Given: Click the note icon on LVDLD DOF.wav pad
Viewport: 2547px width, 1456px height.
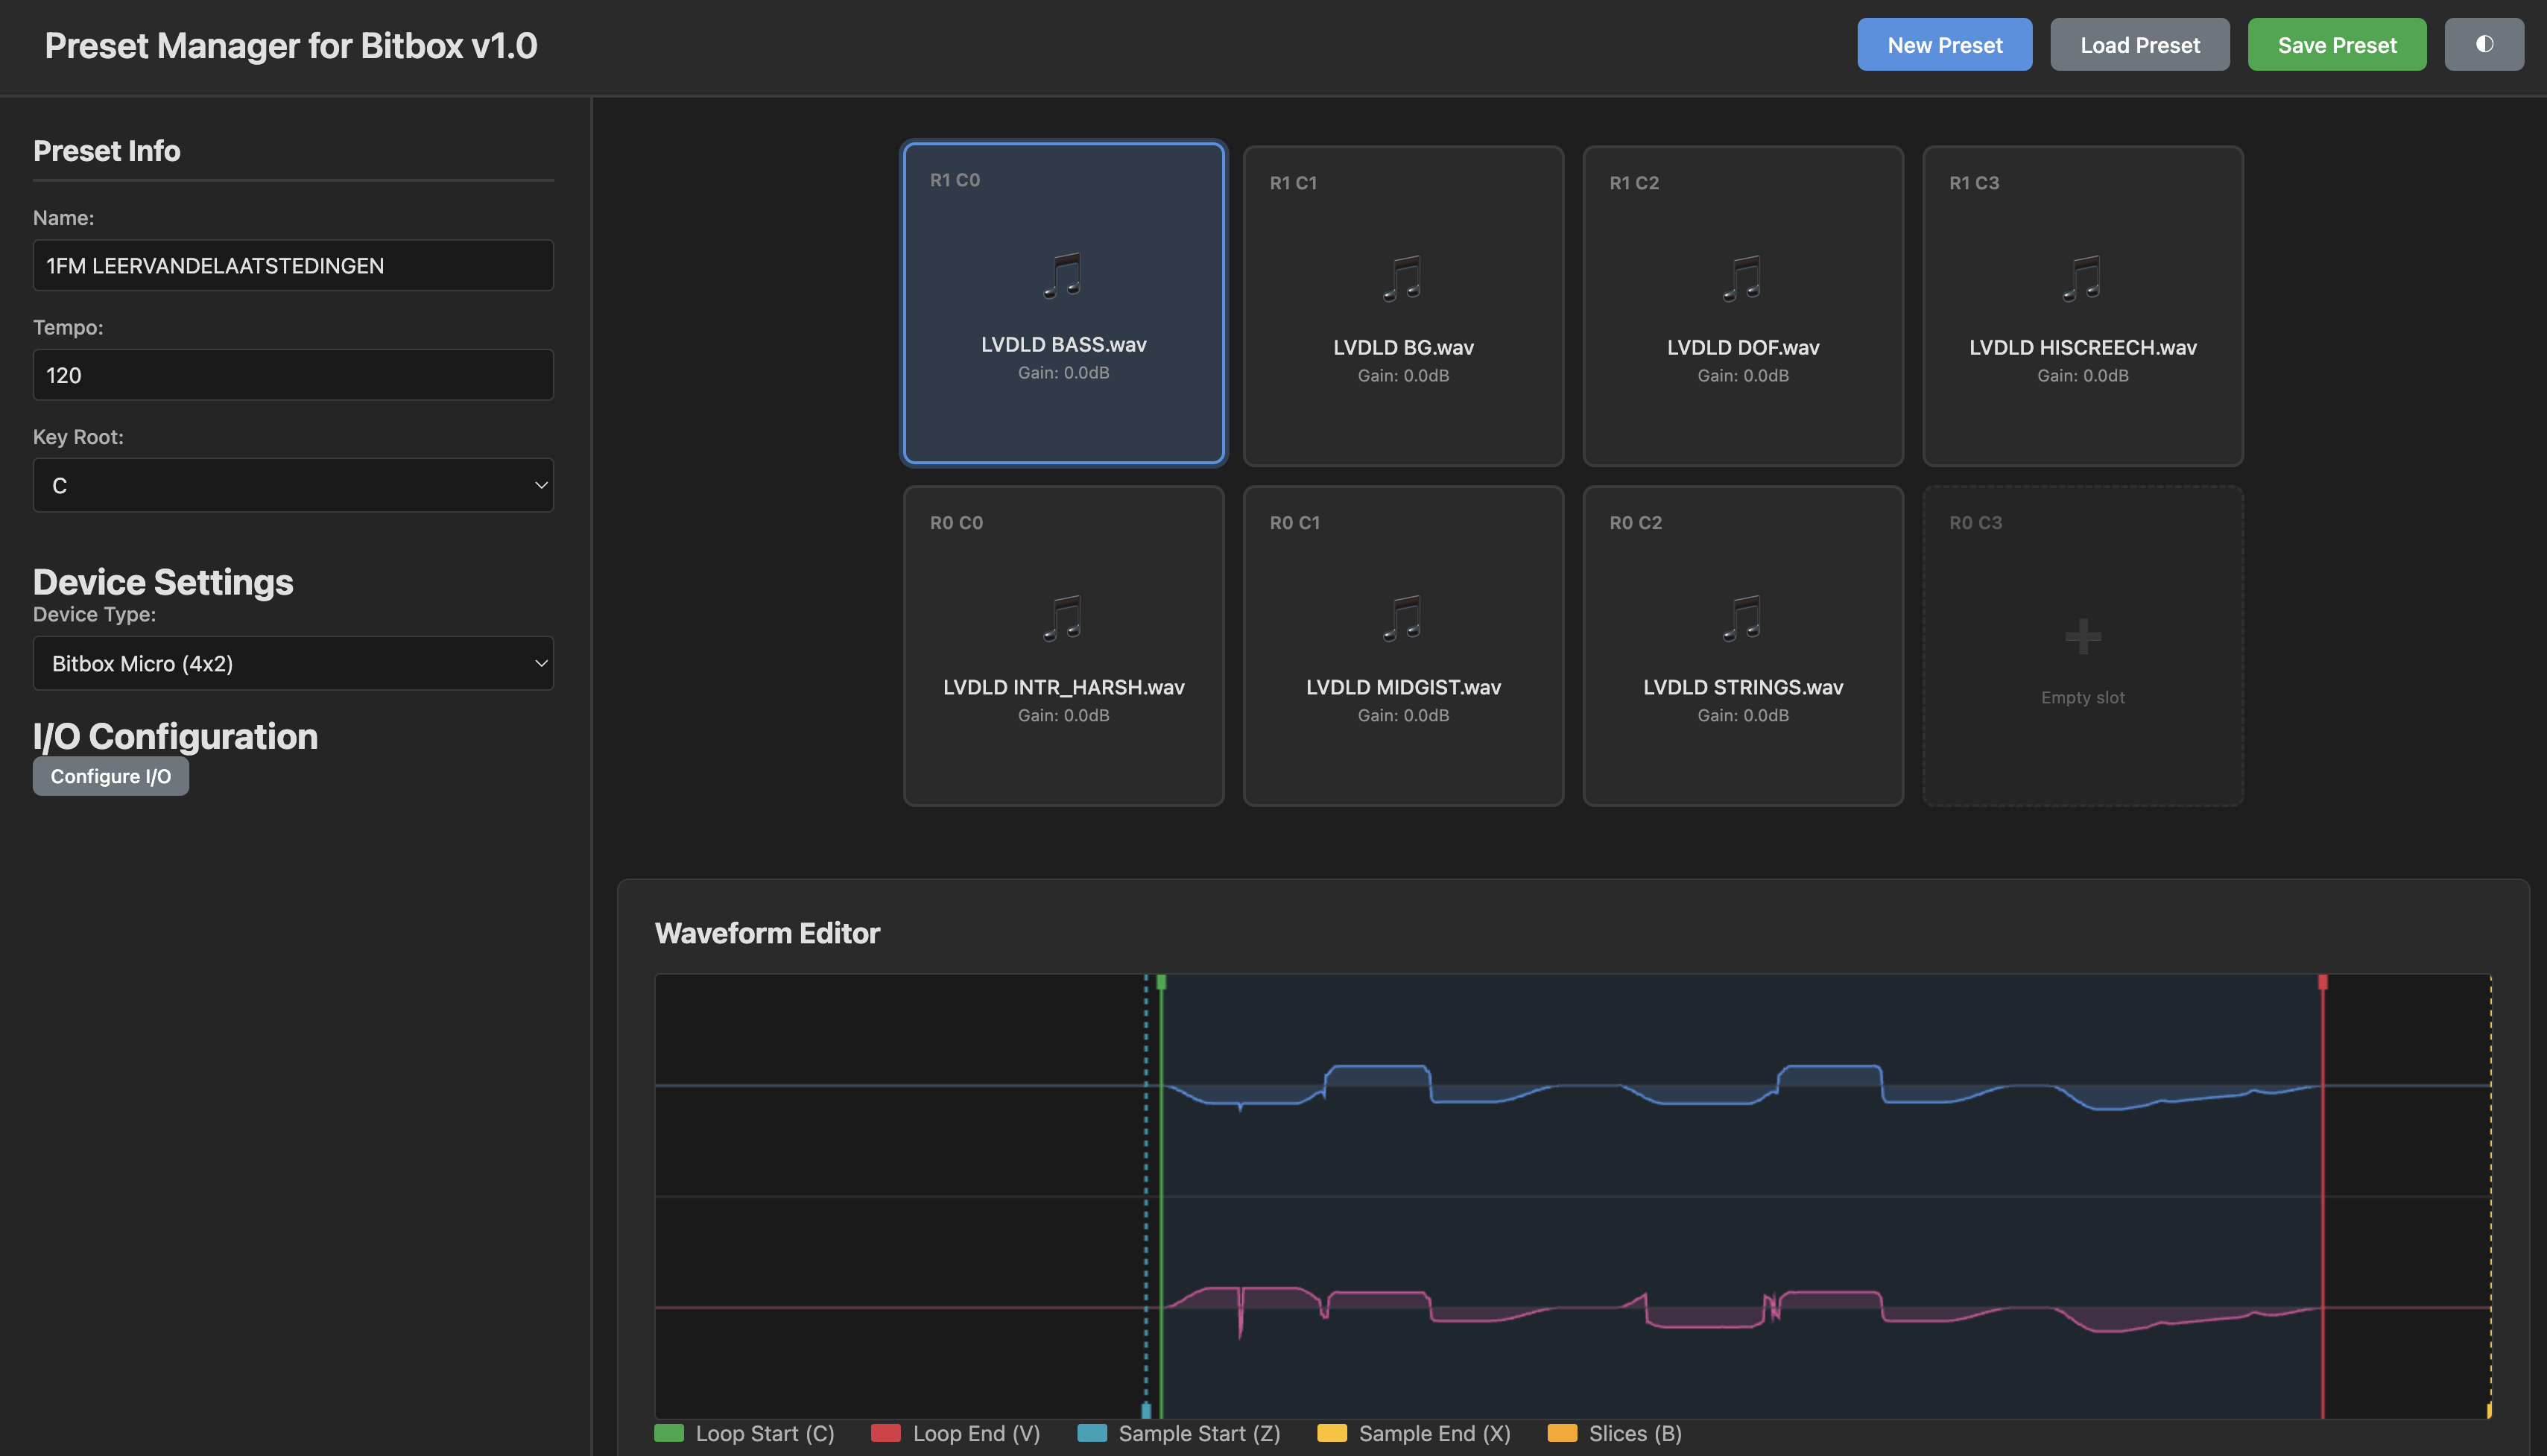Looking at the screenshot, I should [x=1743, y=278].
